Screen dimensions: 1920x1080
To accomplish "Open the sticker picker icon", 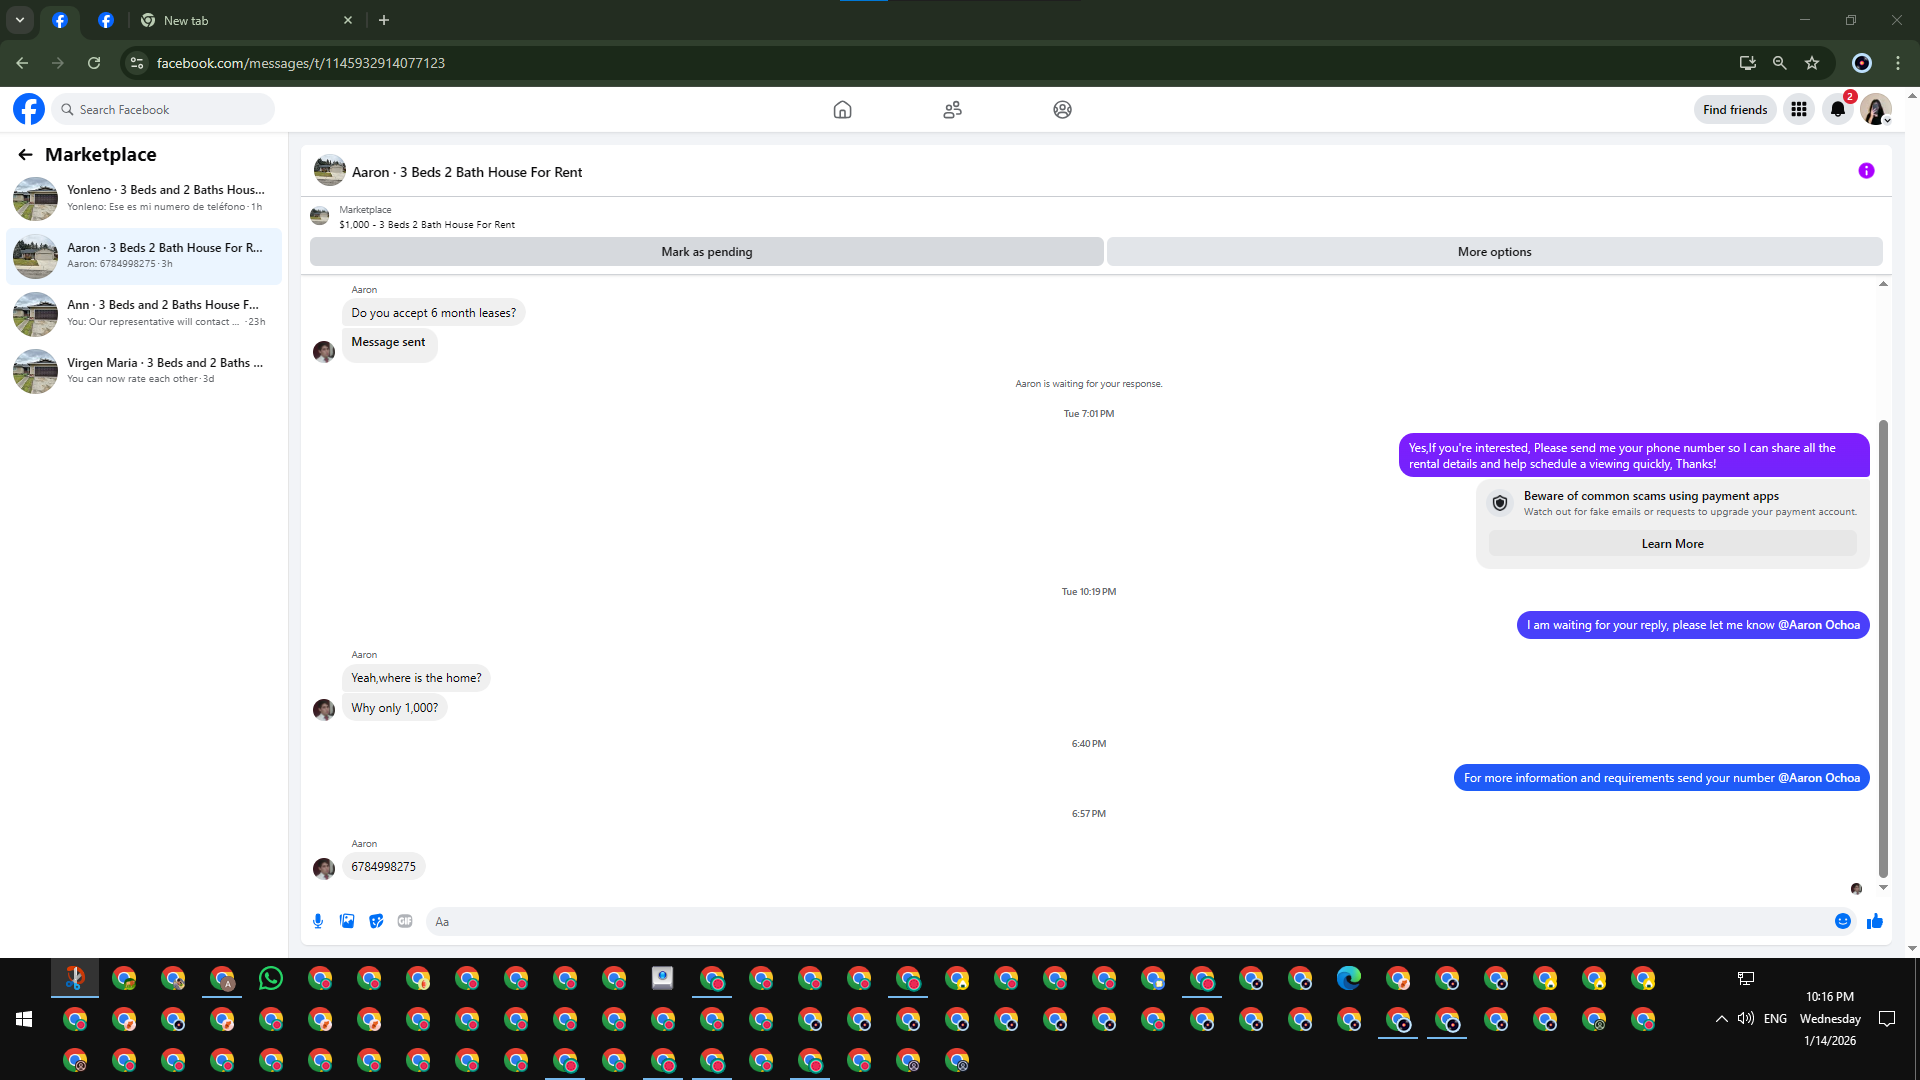I will [376, 921].
